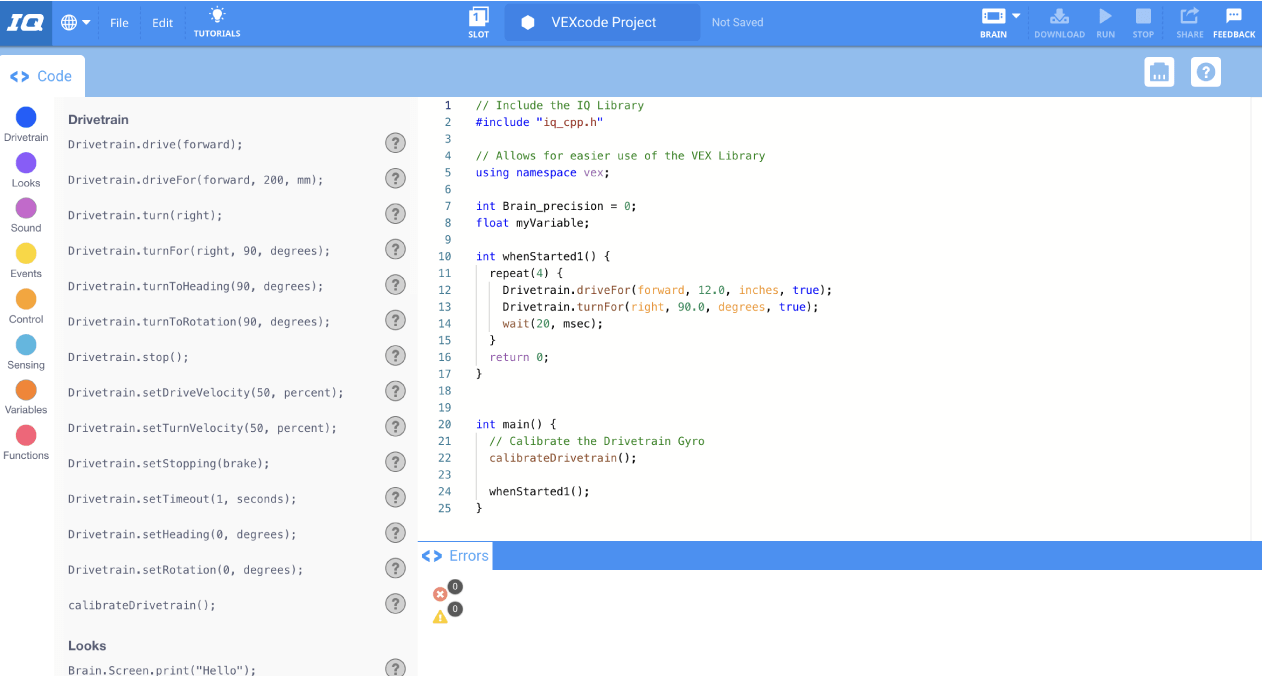Select the Sound category circle
Image resolution: width=1262 pixels, height=676 pixels.
26,208
